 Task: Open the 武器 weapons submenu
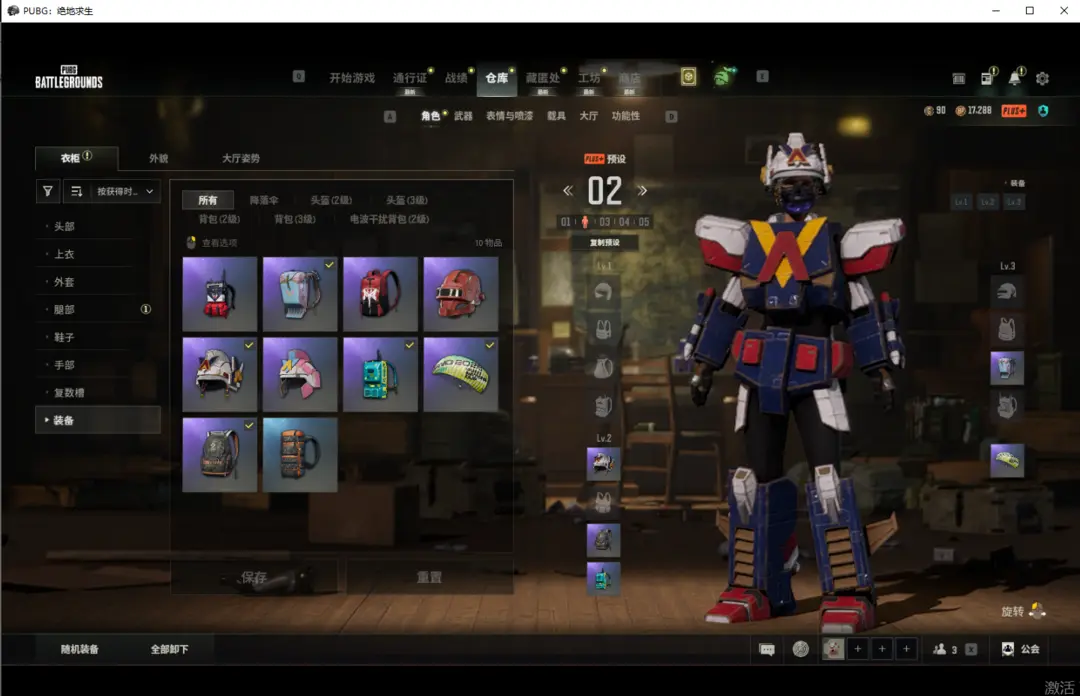click(x=463, y=116)
